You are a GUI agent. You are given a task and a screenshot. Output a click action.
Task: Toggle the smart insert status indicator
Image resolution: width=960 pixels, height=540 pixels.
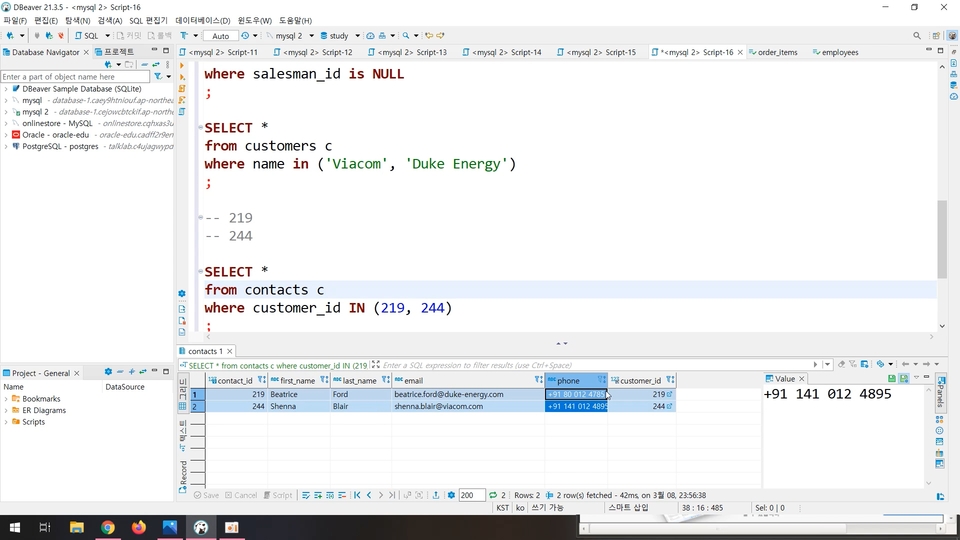[628, 508]
